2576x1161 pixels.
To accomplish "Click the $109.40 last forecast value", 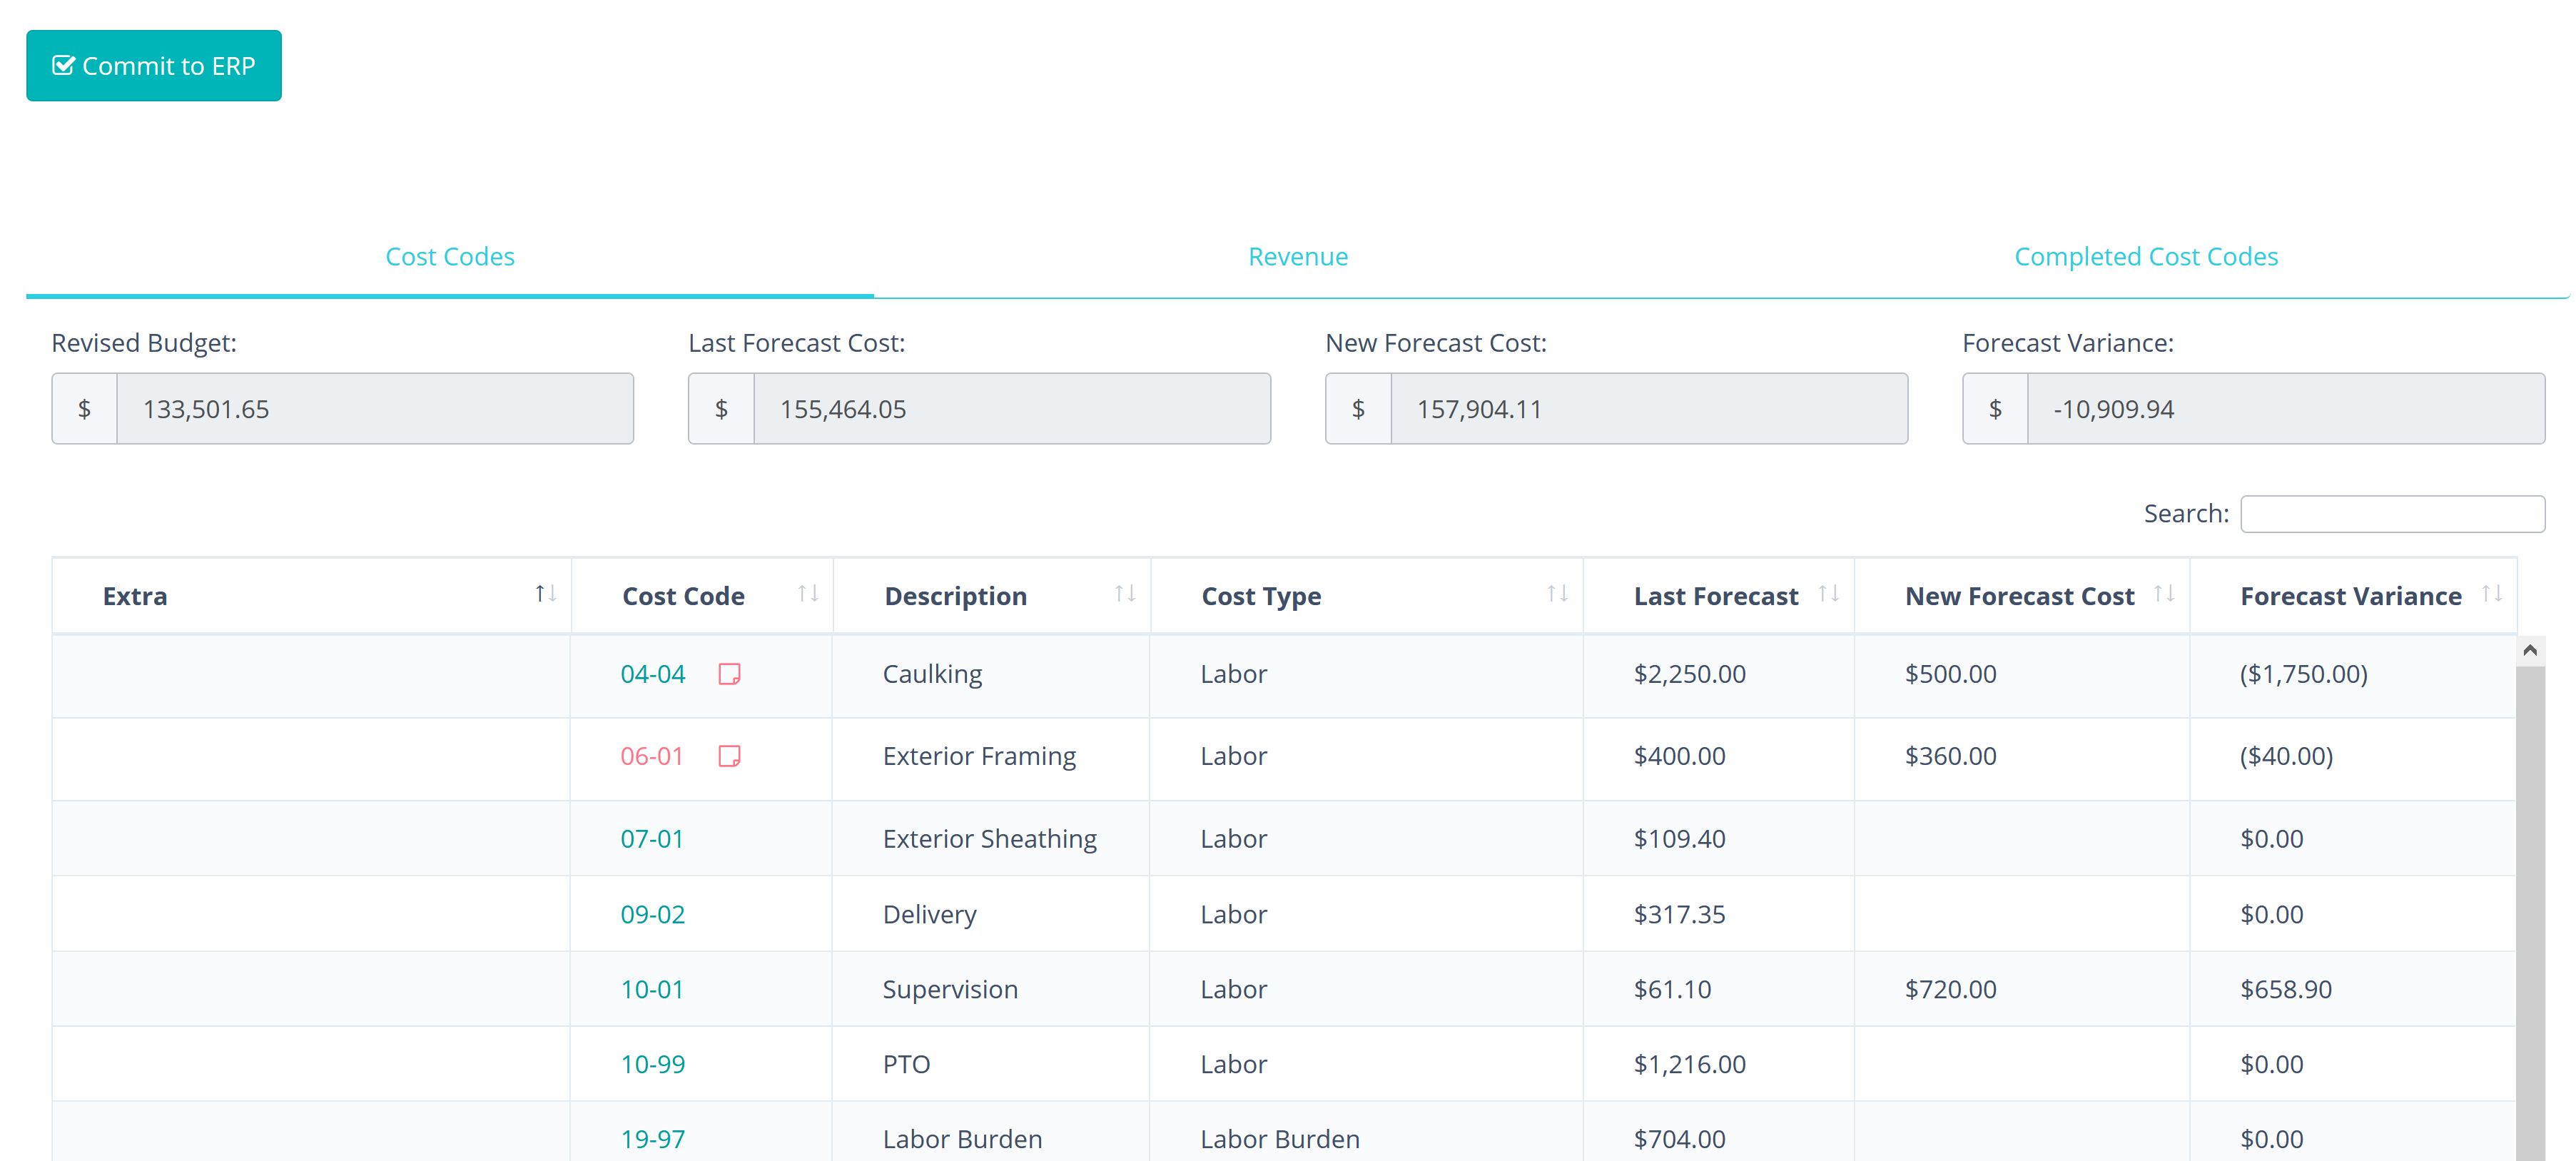I will click(x=1679, y=838).
